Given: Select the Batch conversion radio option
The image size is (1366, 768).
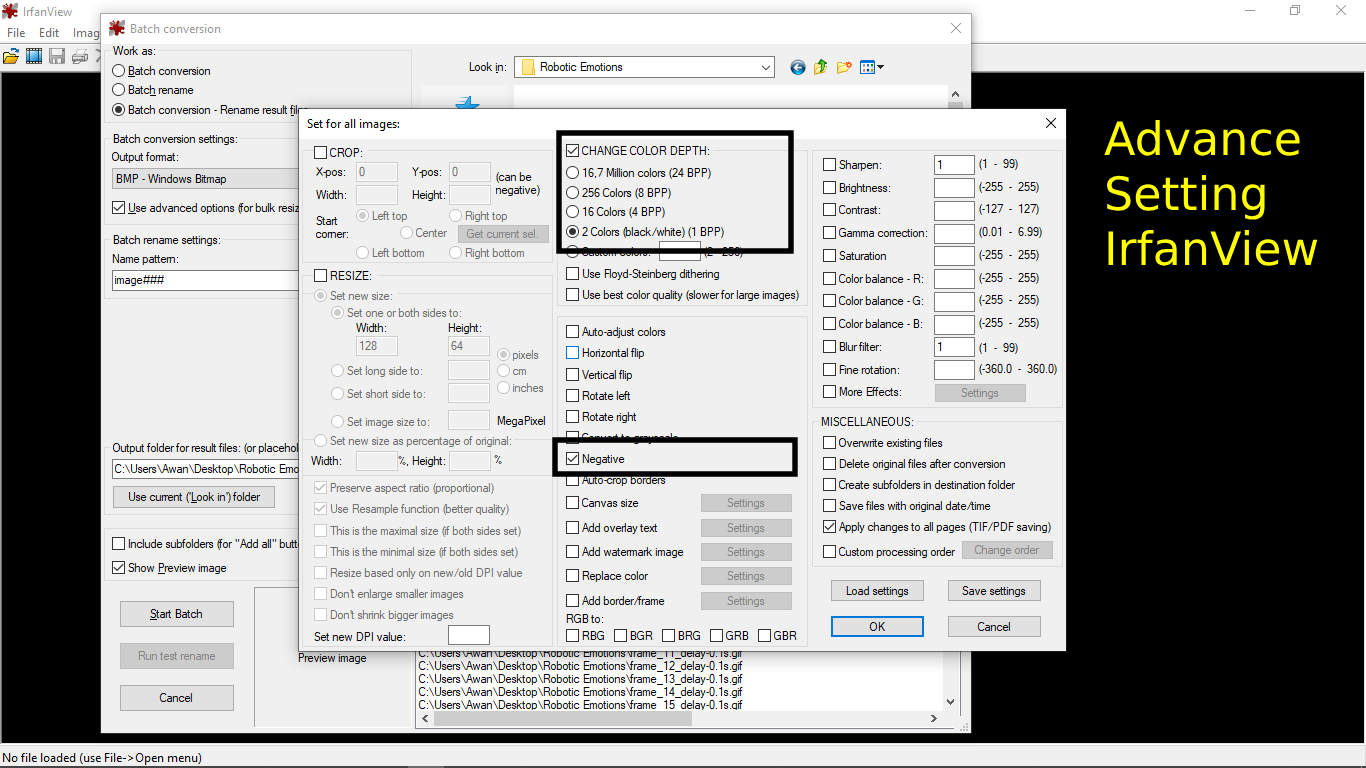Looking at the screenshot, I should point(119,71).
